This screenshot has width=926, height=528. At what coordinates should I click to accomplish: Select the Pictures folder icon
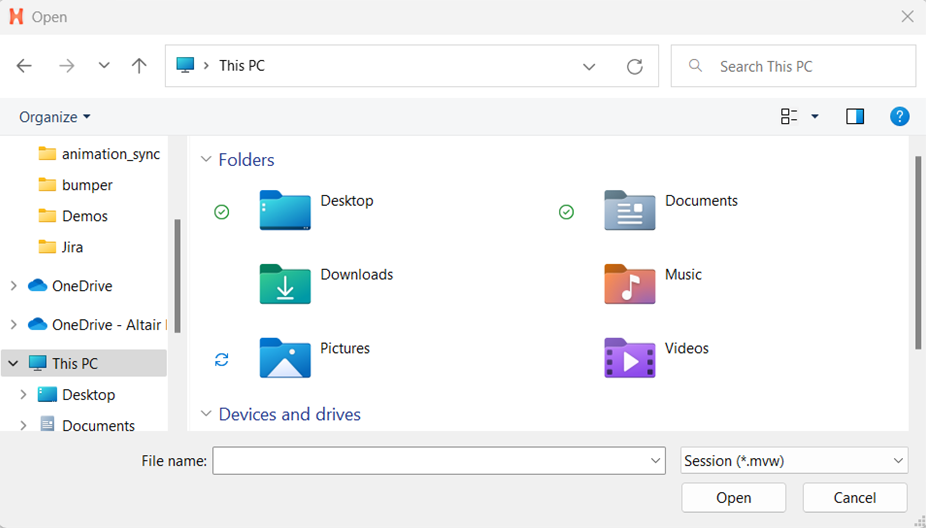click(x=285, y=358)
